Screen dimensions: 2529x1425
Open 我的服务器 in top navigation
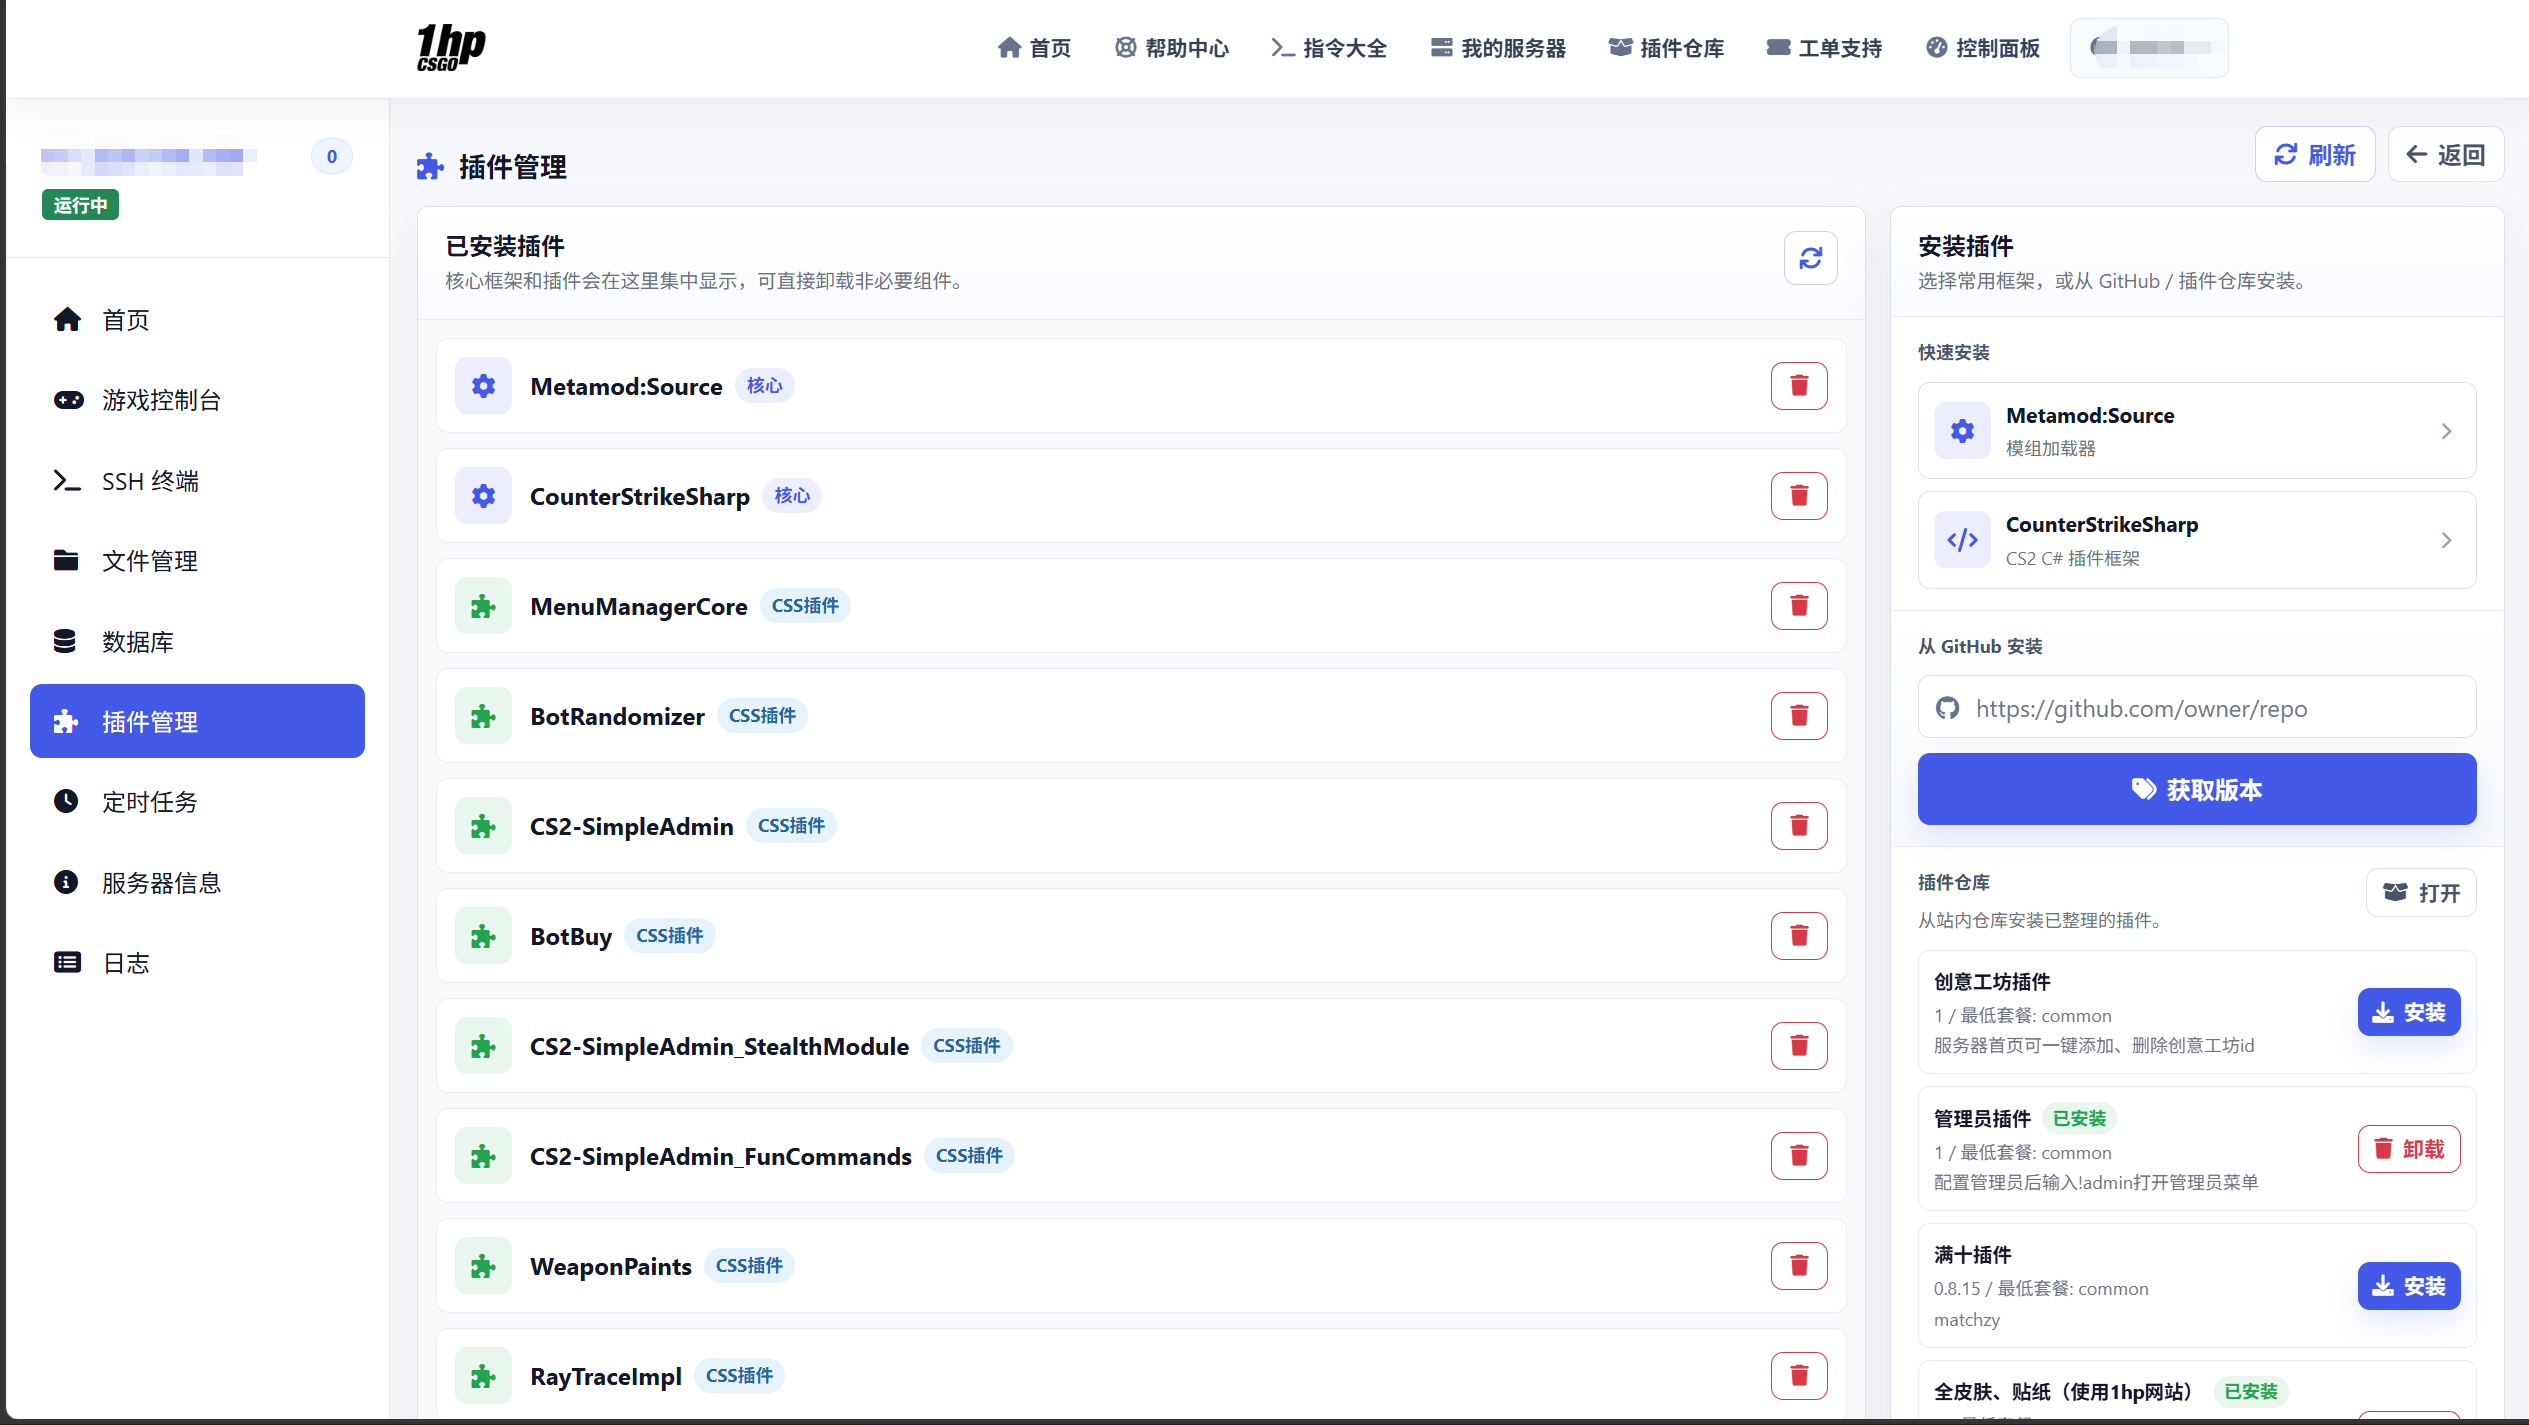tap(1498, 48)
